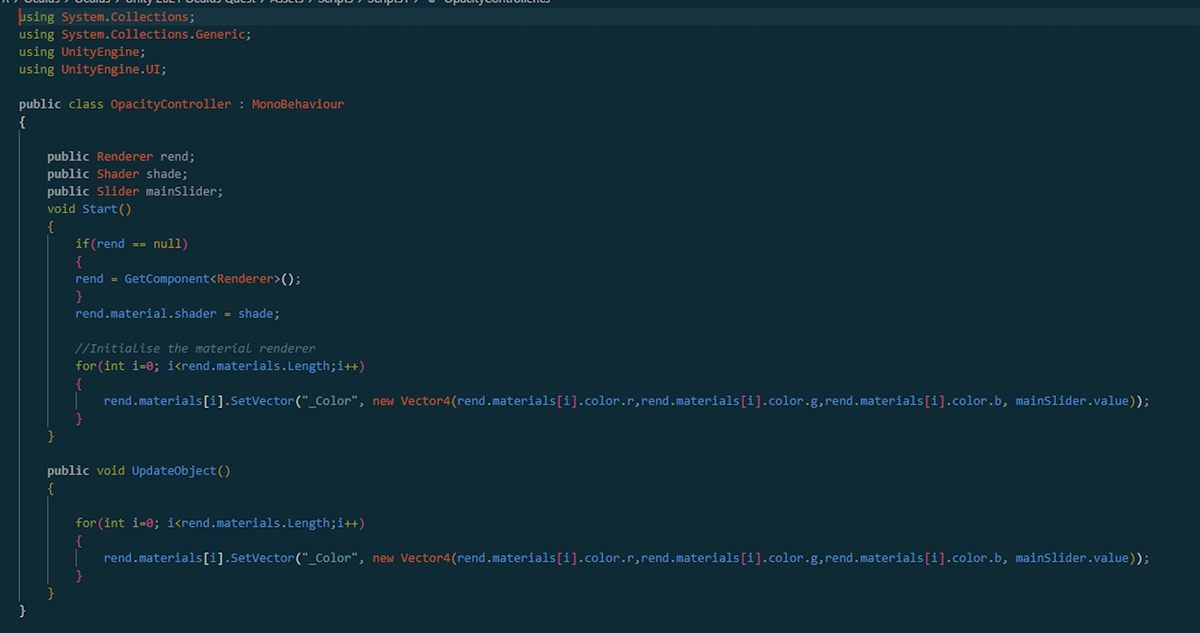Click the "//Initialise the material renderer" comment

pos(195,348)
